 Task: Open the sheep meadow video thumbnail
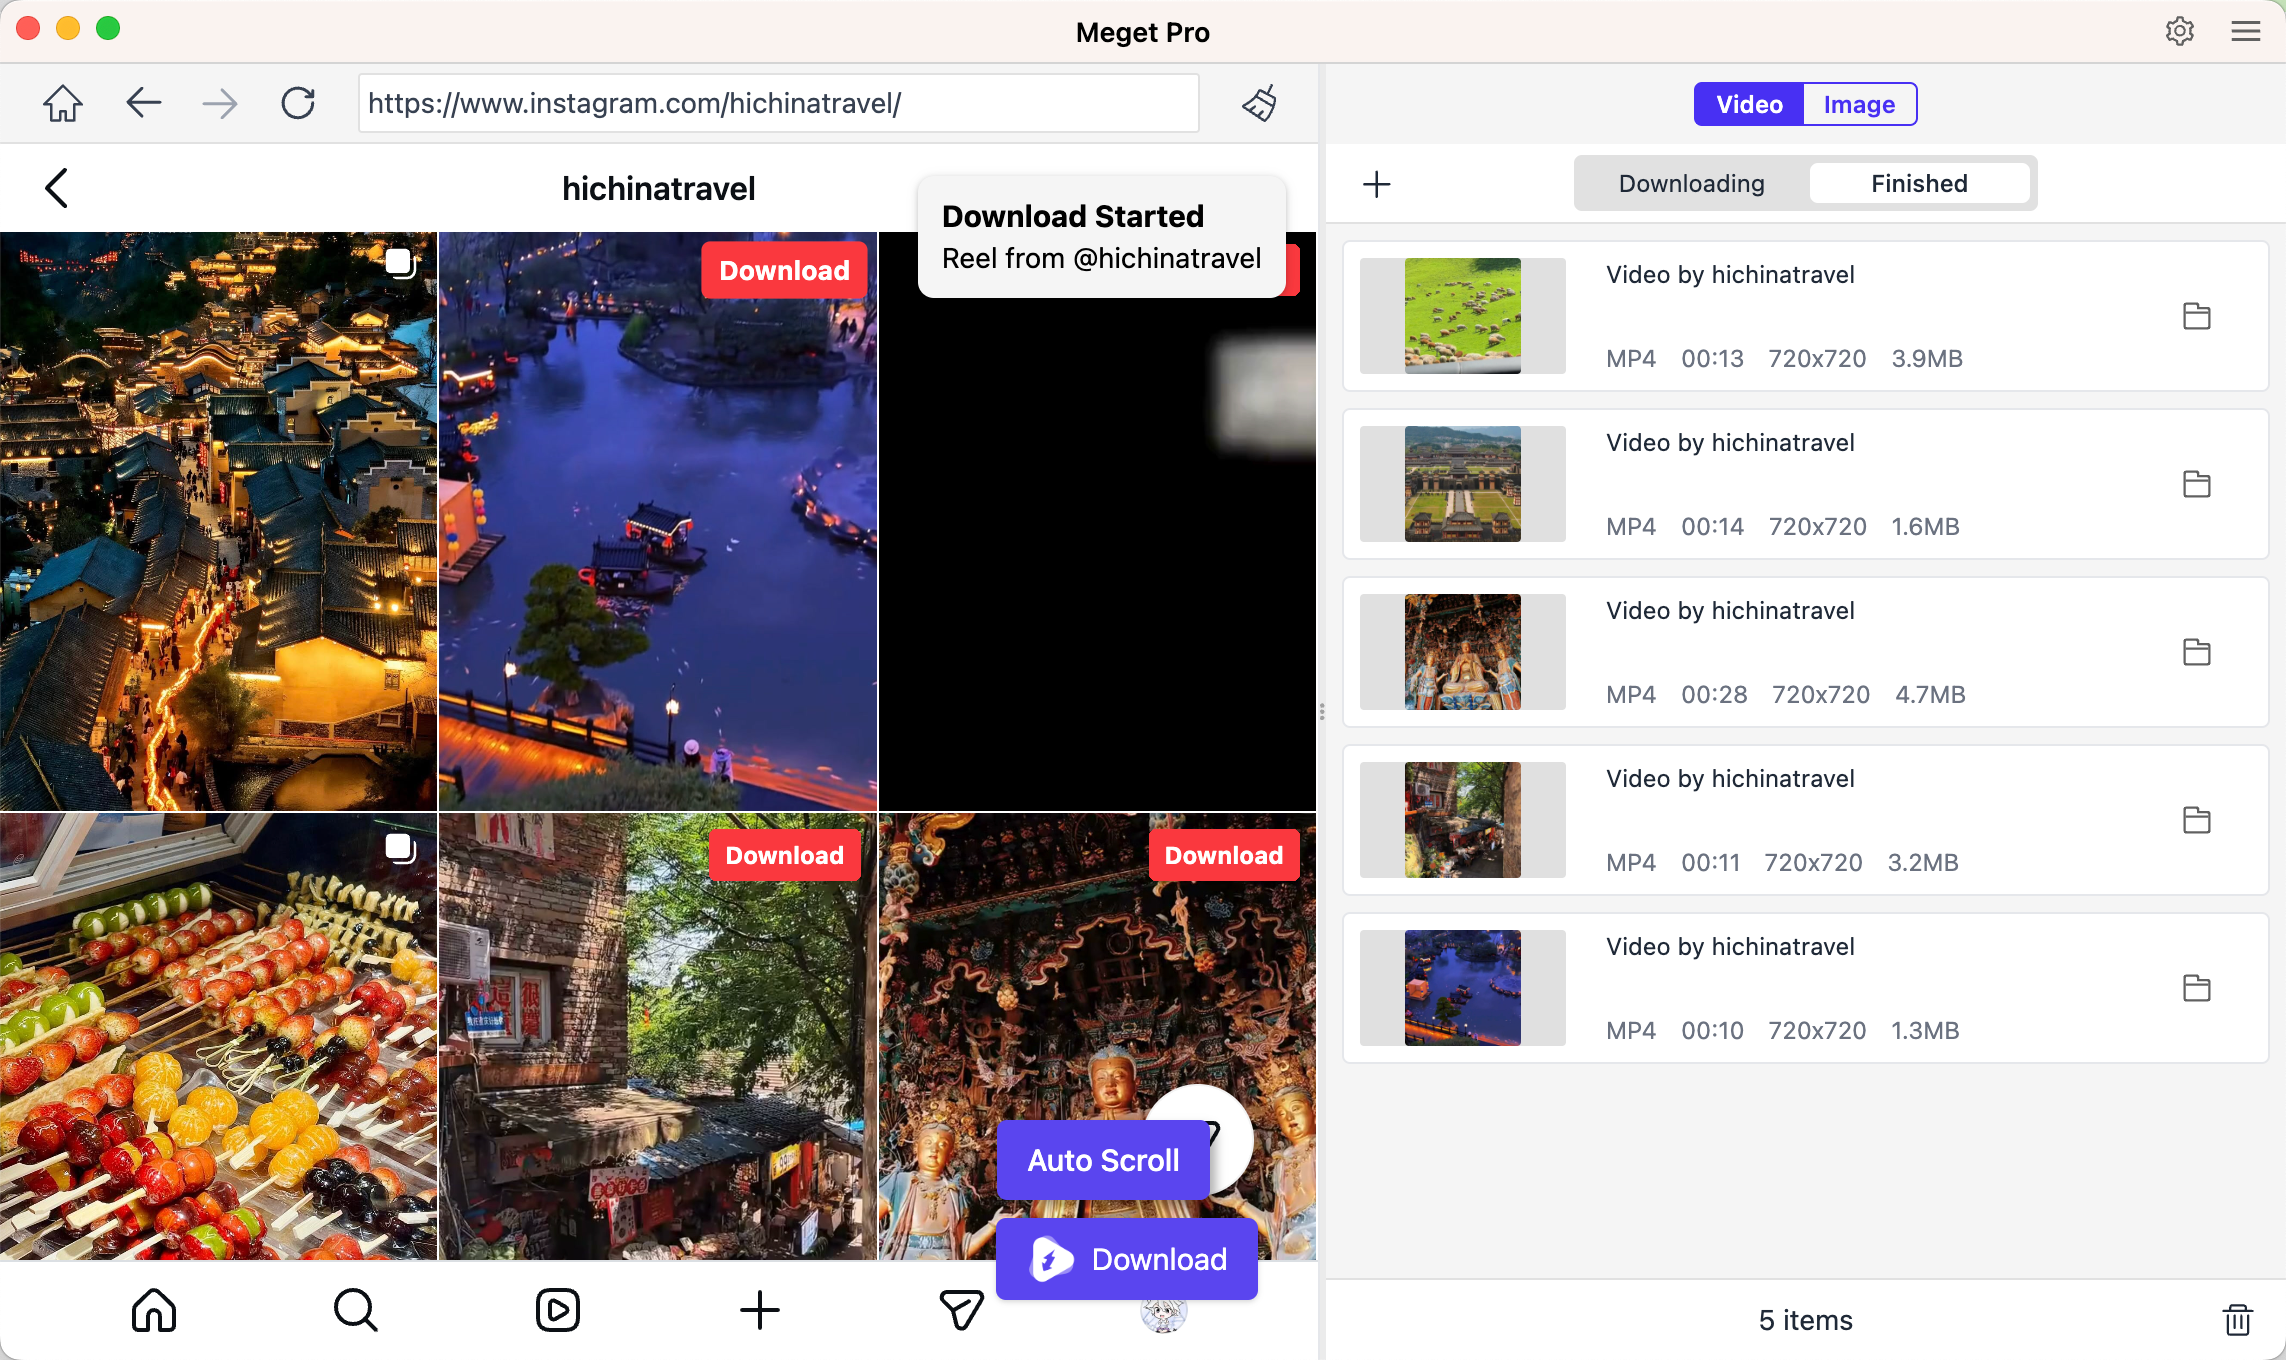tap(1463, 316)
